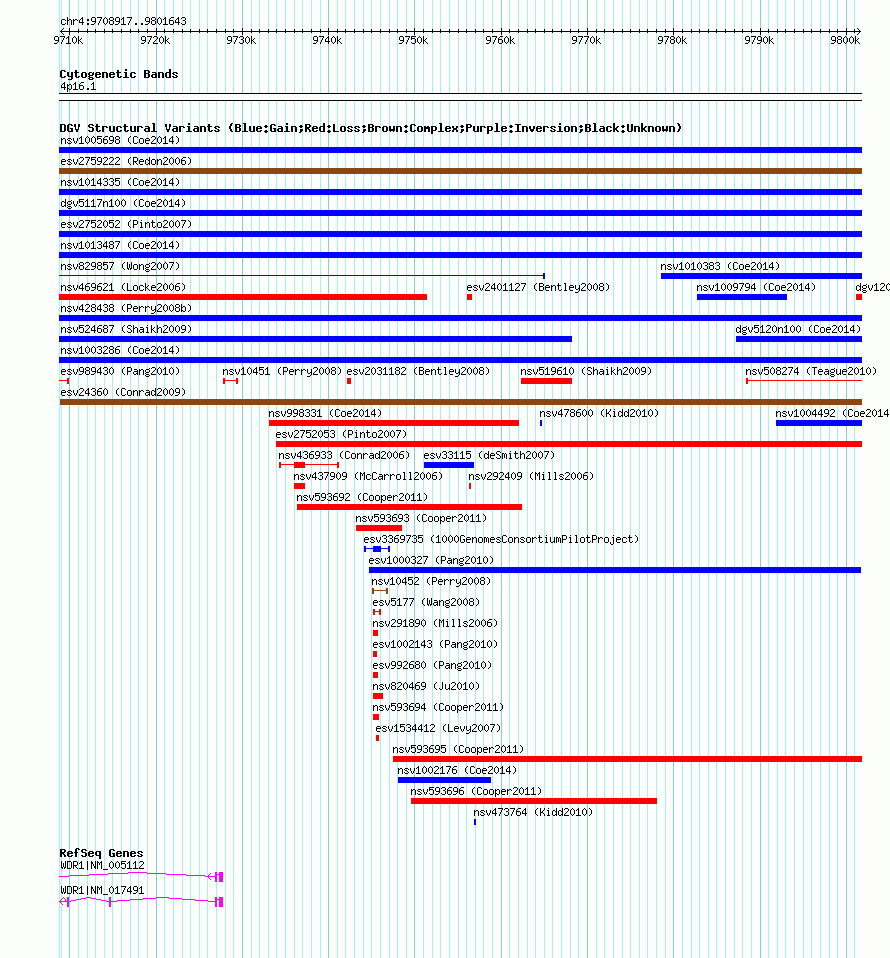Viewport: 890px width, 958px height.
Task: Click the 9710k ruler position label
Action: point(68,40)
